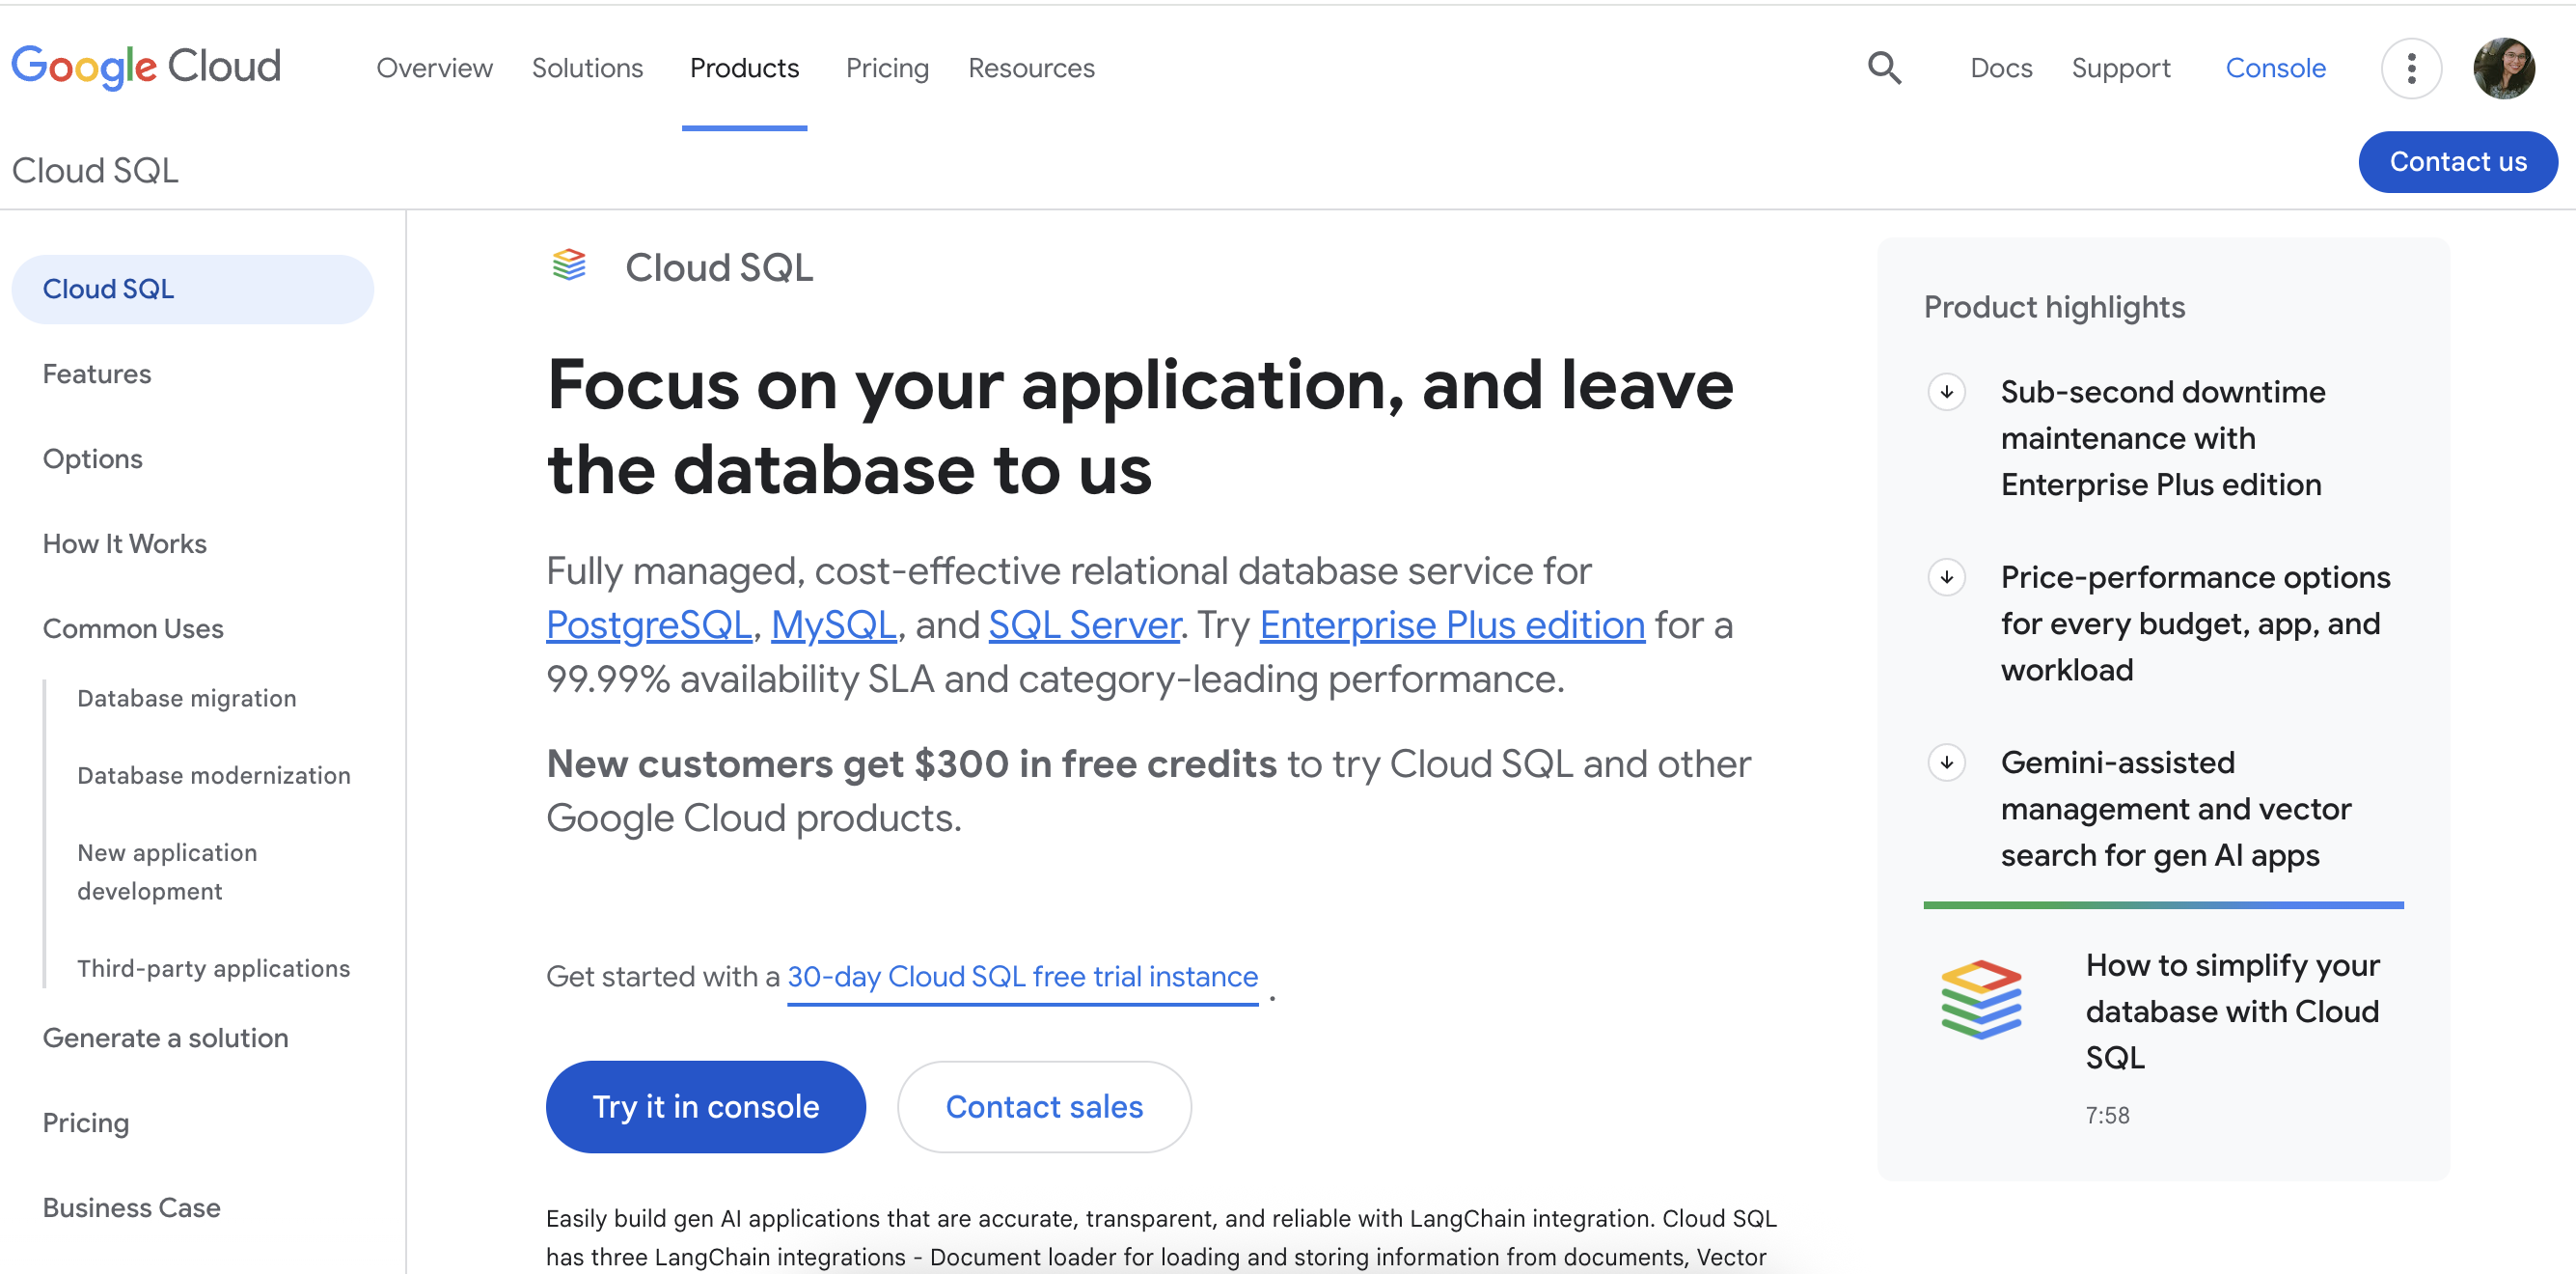Click the user profile avatar

[x=2503, y=68]
